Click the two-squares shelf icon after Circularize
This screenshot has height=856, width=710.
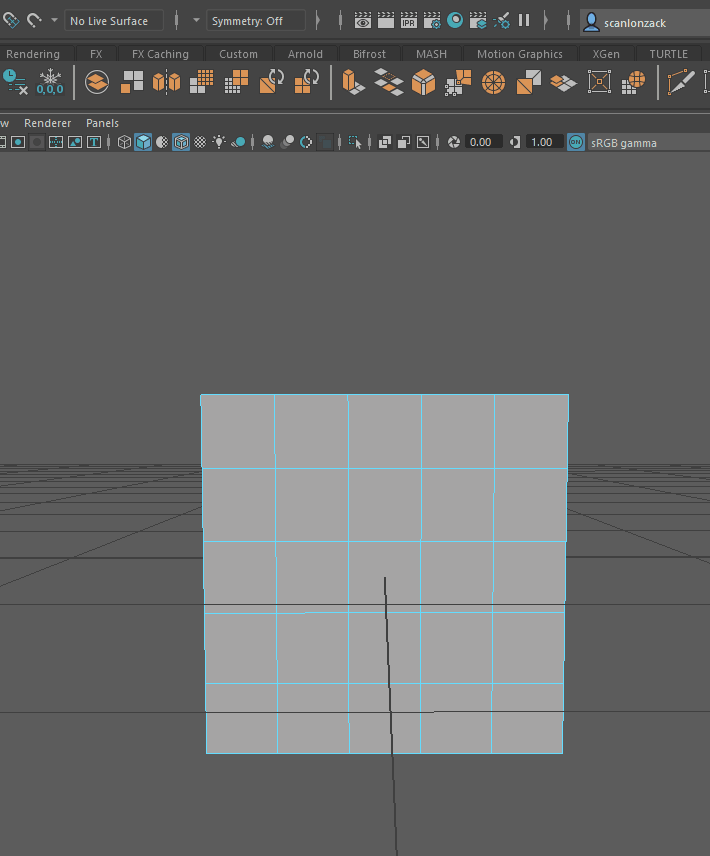[x=528, y=82]
